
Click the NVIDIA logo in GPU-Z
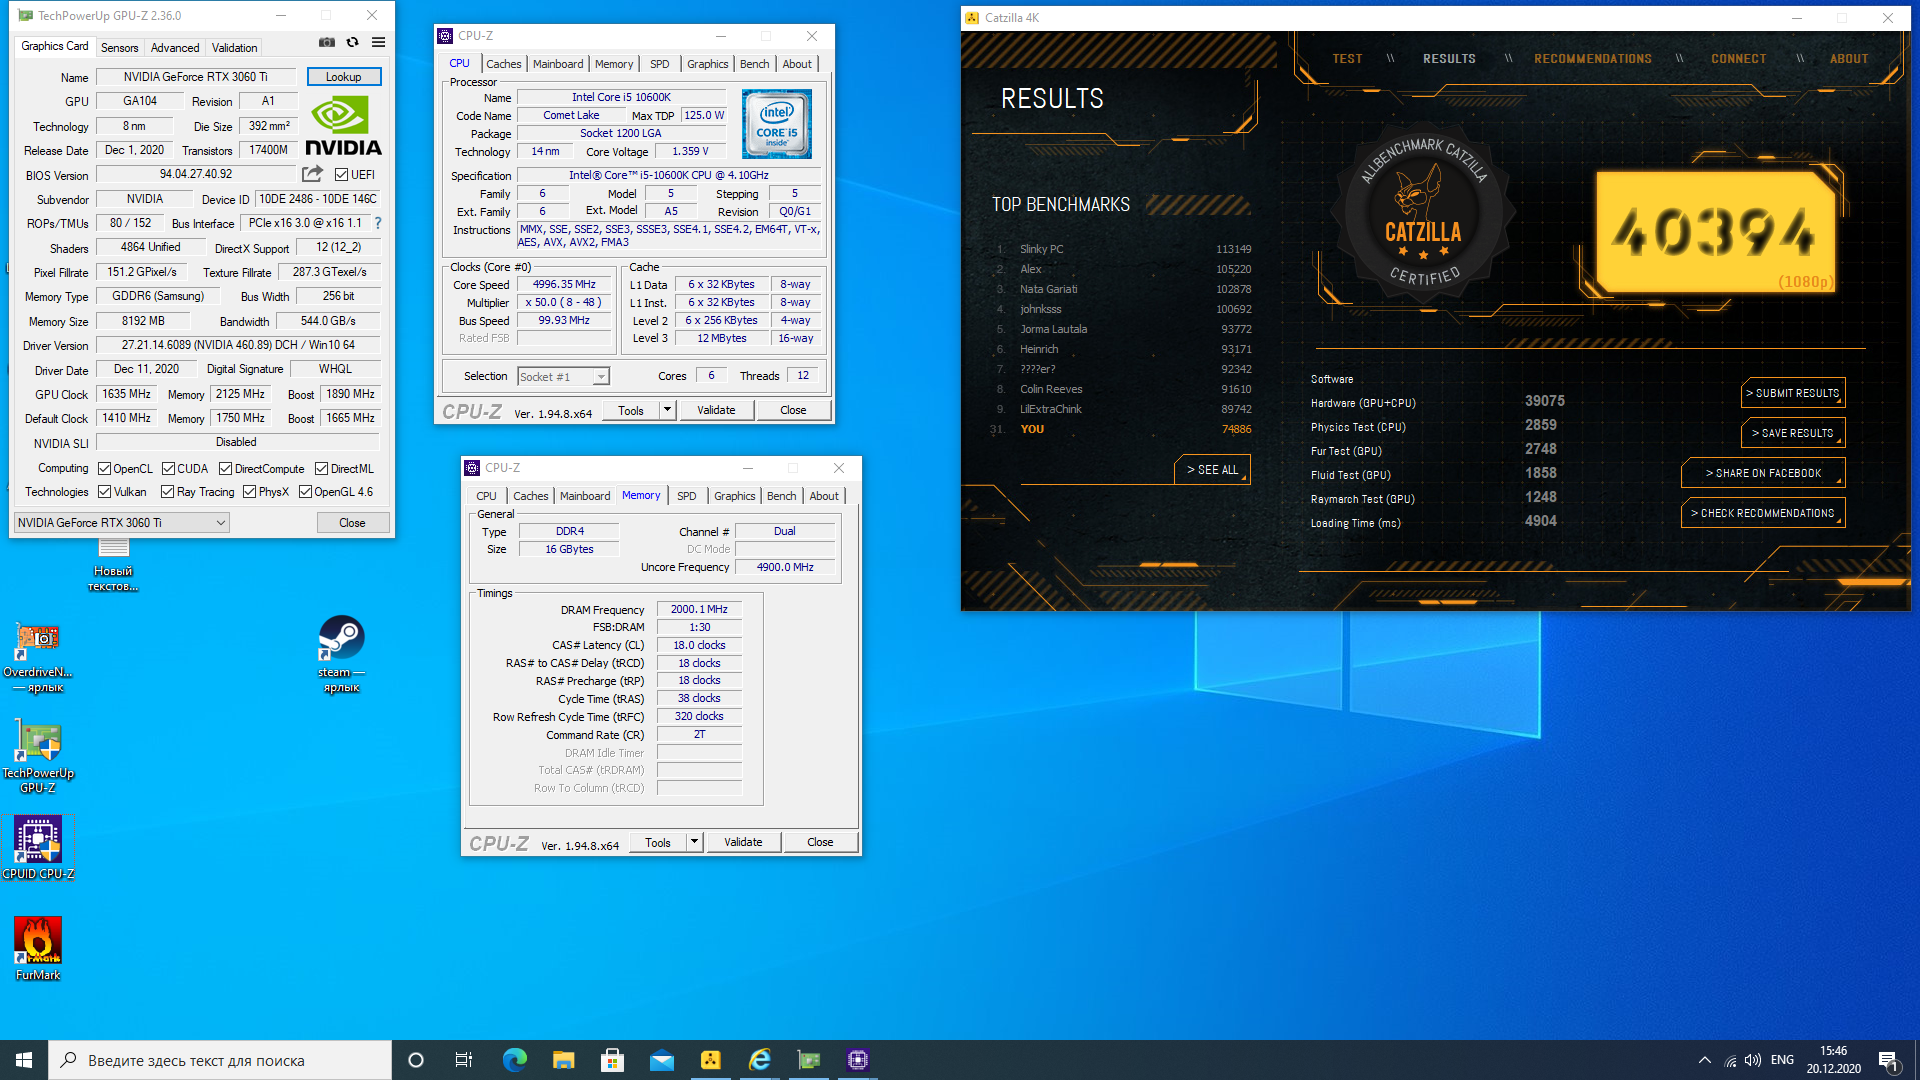(342, 127)
